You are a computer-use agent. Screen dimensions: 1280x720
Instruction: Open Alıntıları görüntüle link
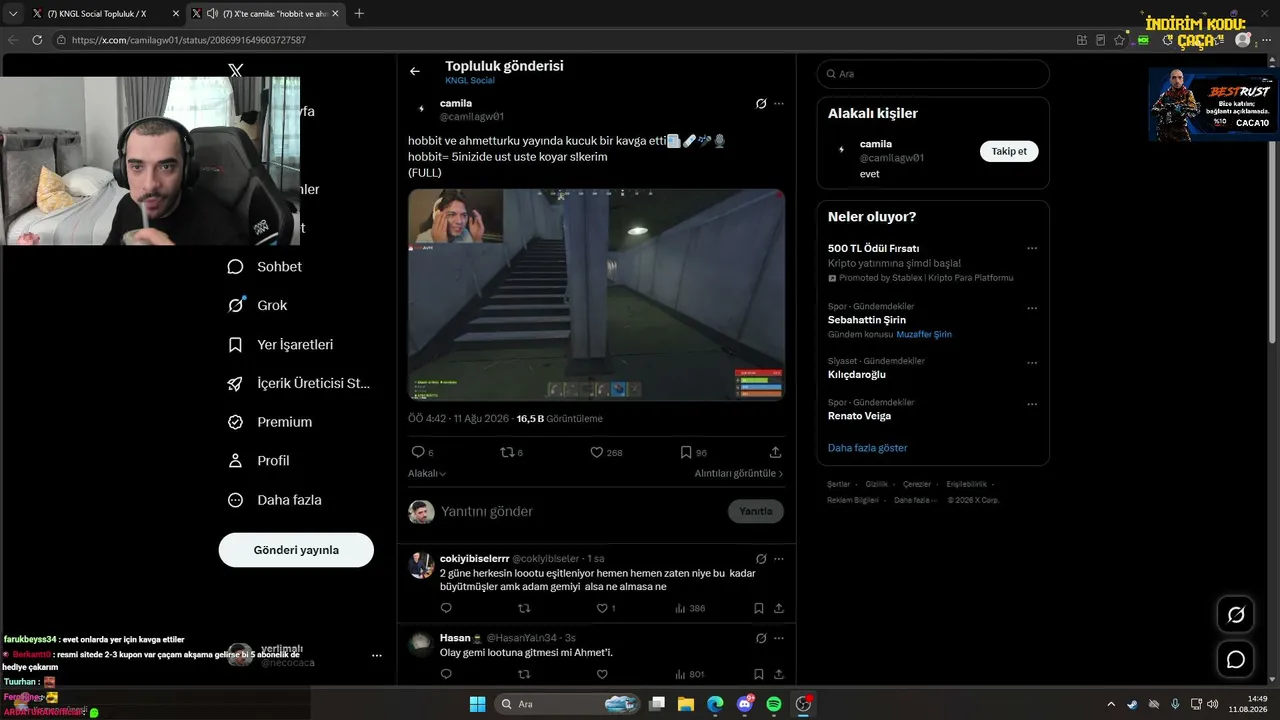pos(739,473)
